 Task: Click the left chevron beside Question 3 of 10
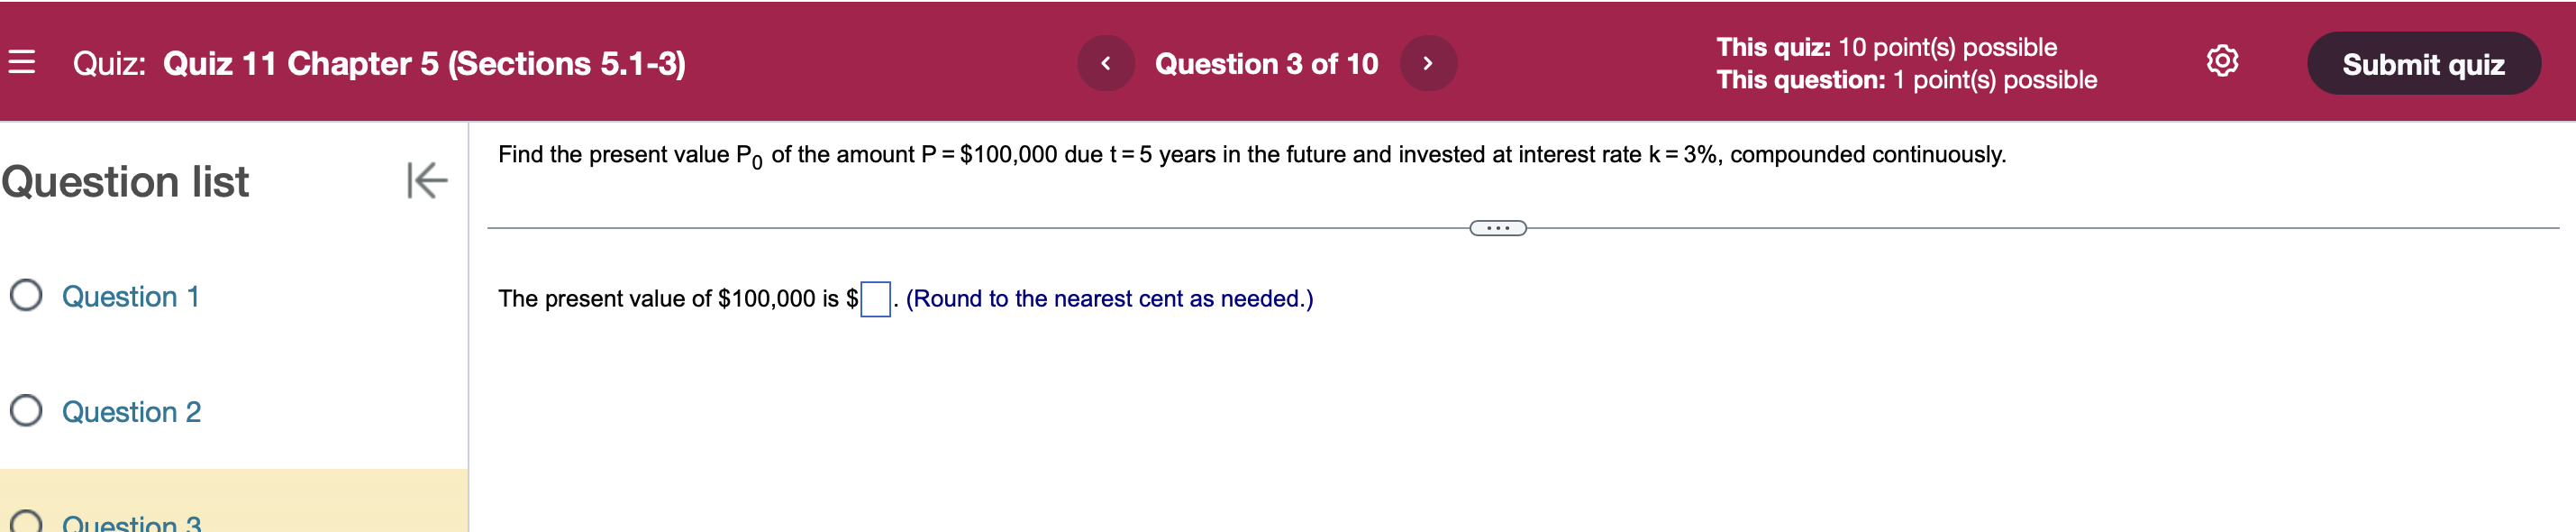click(x=1106, y=62)
